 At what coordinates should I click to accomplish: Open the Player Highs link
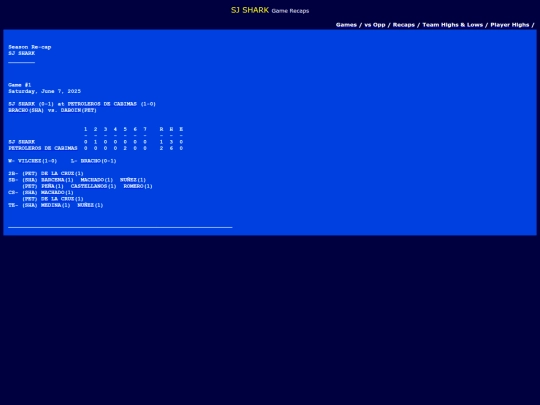510,25
